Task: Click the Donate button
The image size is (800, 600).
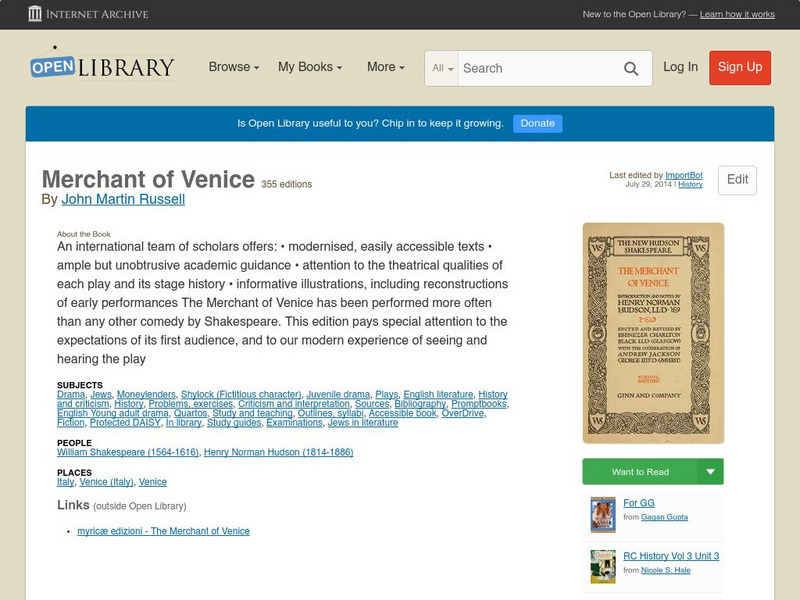Action: pos(537,122)
